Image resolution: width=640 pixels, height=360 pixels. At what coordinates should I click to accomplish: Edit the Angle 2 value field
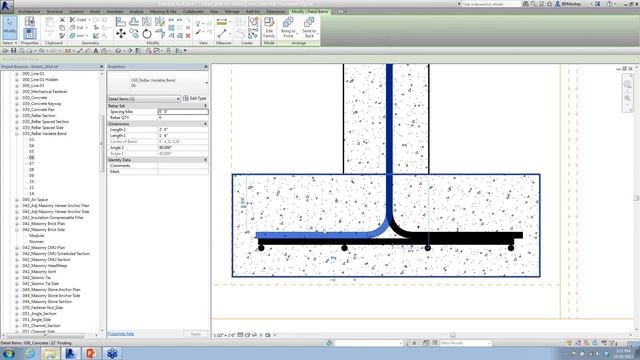pyautogui.click(x=183, y=148)
